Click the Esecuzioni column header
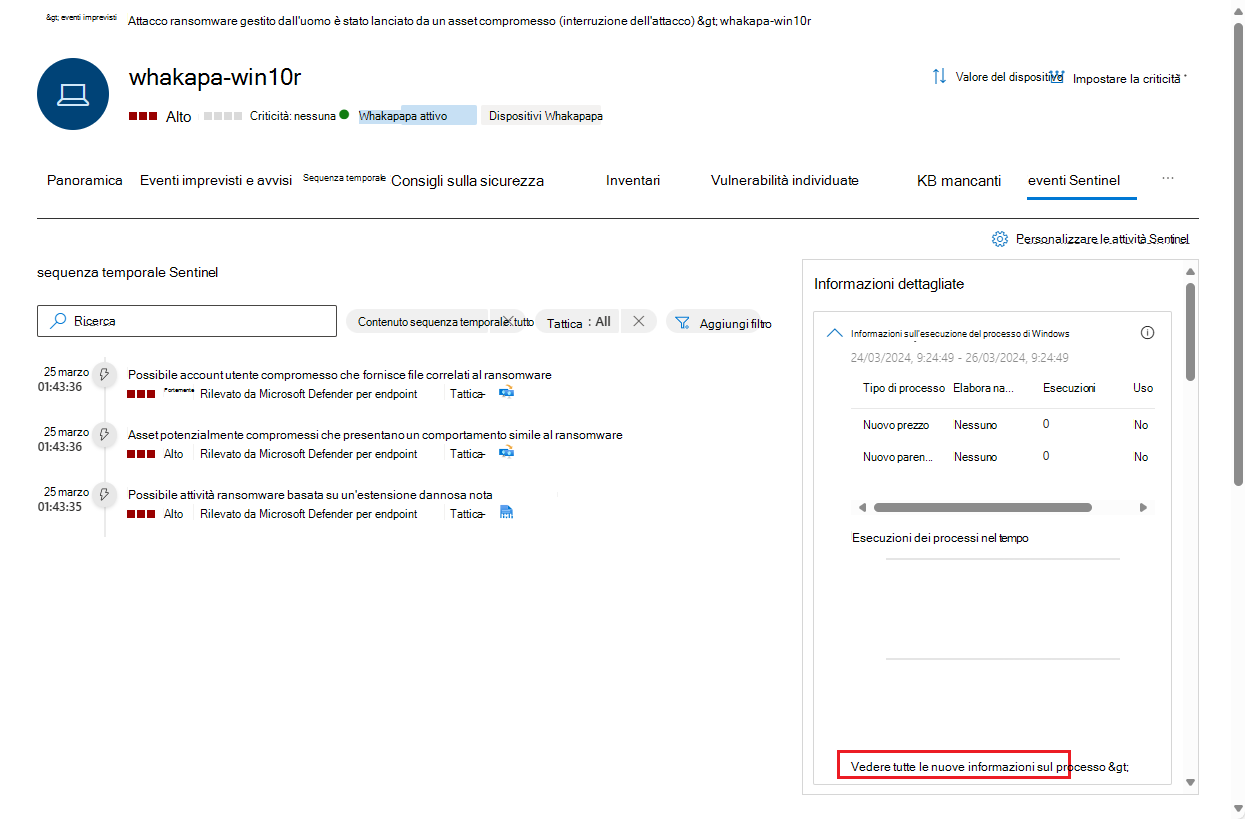Image resolution: width=1245 pixels, height=819 pixels. 1069,387
